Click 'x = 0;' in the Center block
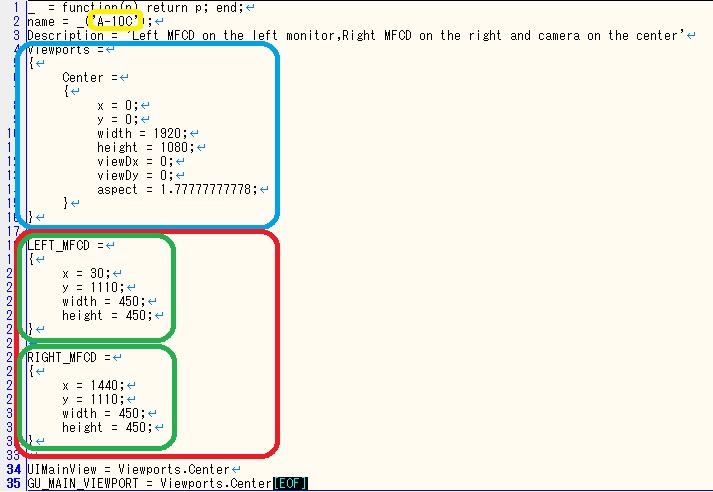The height and width of the screenshot is (492, 713). 117,105
